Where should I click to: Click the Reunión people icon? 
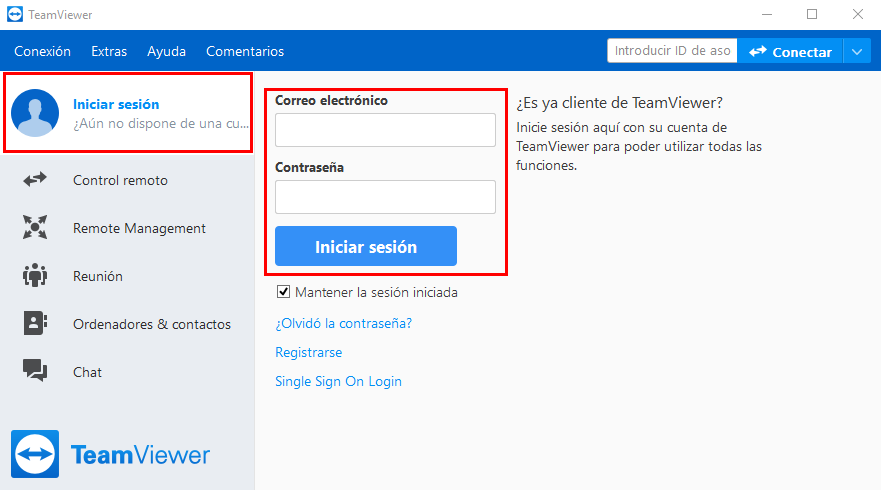tap(35, 275)
